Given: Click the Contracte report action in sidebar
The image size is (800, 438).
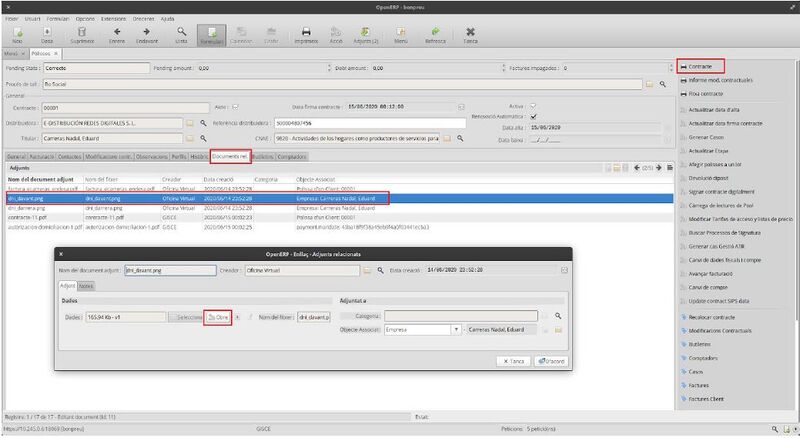Looking at the screenshot, I should tap(708, 66).
